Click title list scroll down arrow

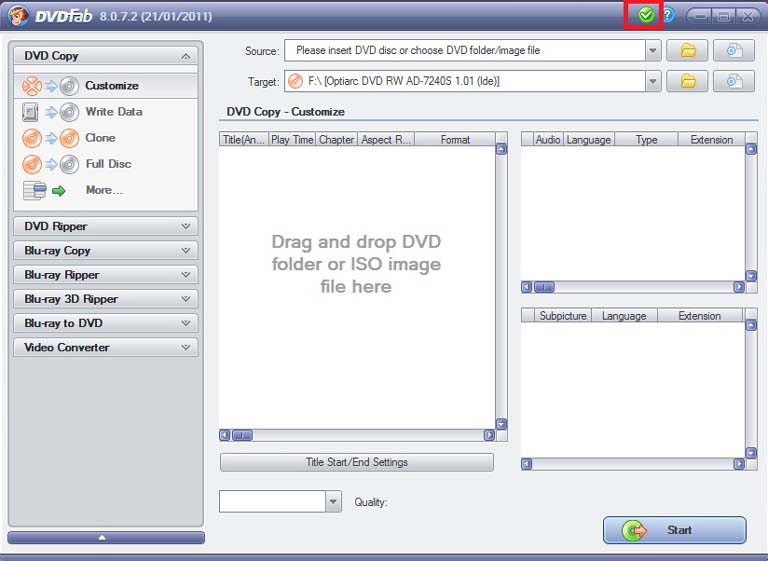click(x=501, y=424)
